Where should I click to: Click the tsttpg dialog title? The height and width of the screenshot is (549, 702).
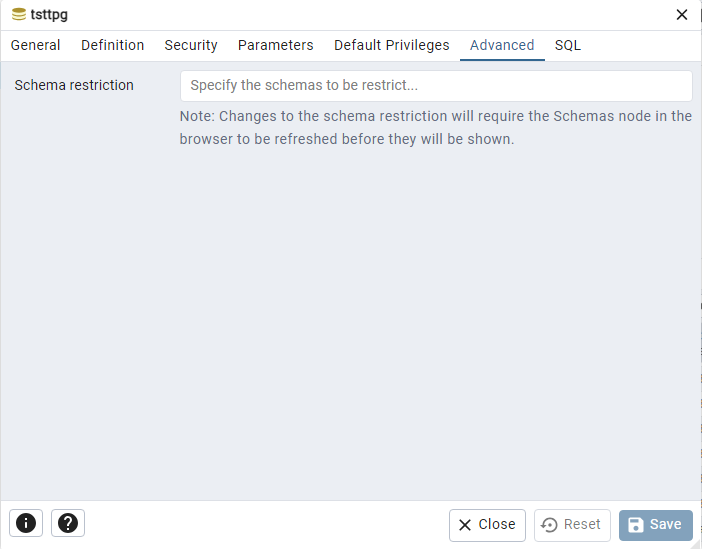pyautogui.click(x=49, y=15)
